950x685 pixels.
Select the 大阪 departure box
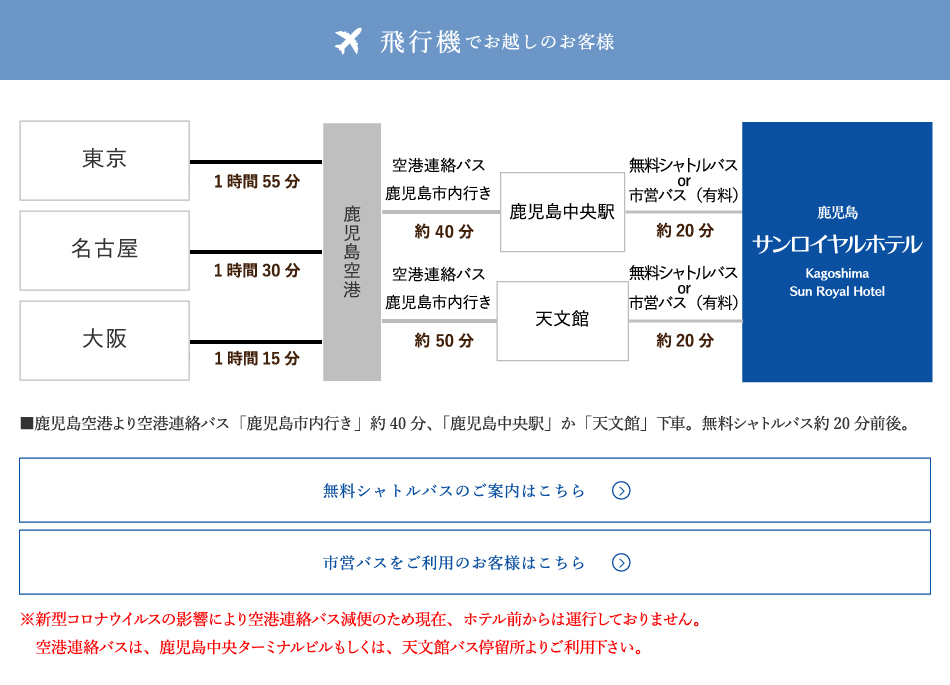pyautogui.click(x=105, y=340)
